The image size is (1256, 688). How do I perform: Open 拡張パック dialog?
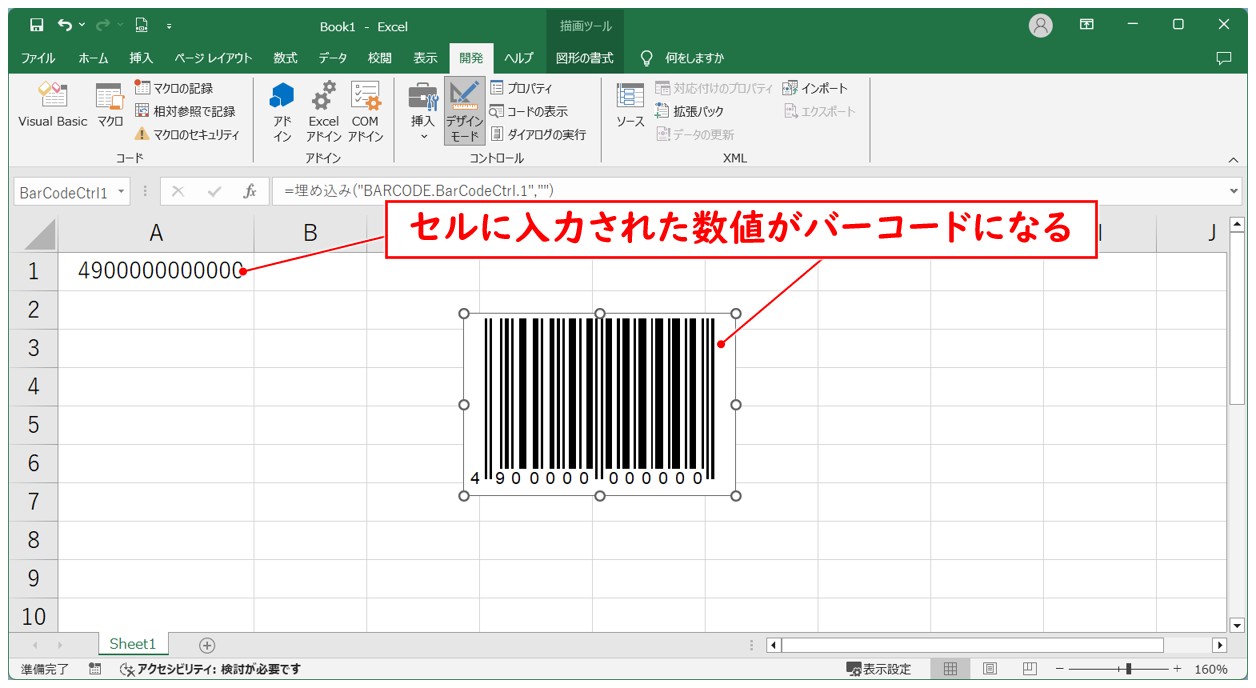(x=689, y=111)
